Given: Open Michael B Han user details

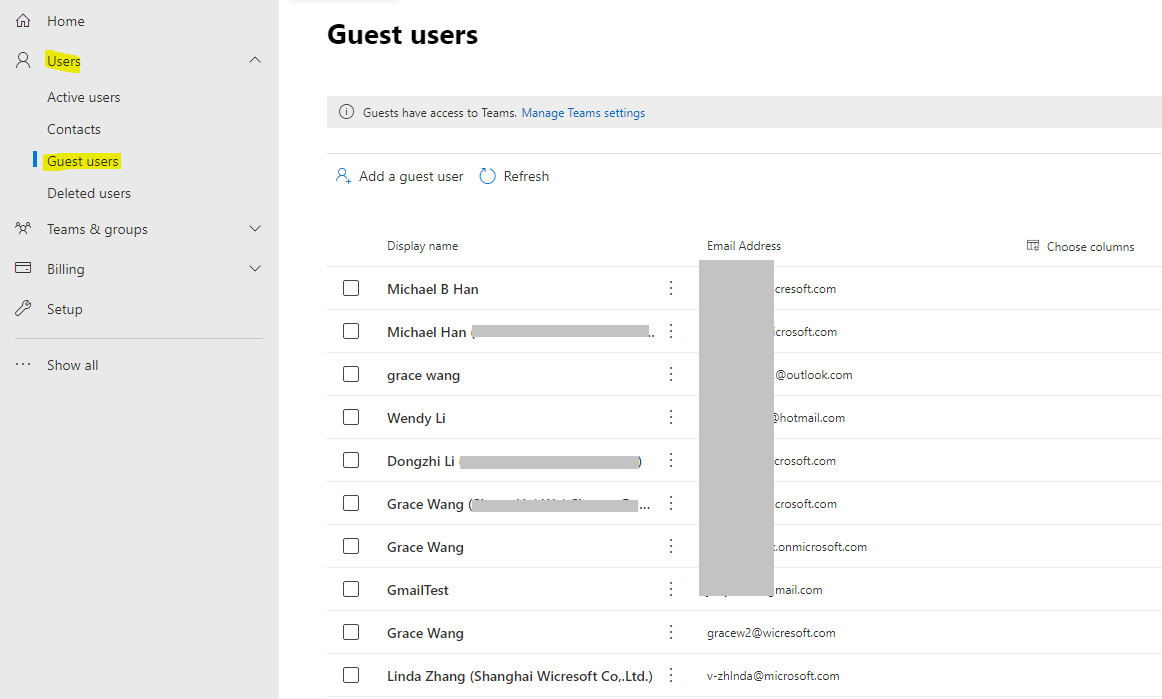Looking at the screenshot, I should pyautogui.click(x=433, y=289).
